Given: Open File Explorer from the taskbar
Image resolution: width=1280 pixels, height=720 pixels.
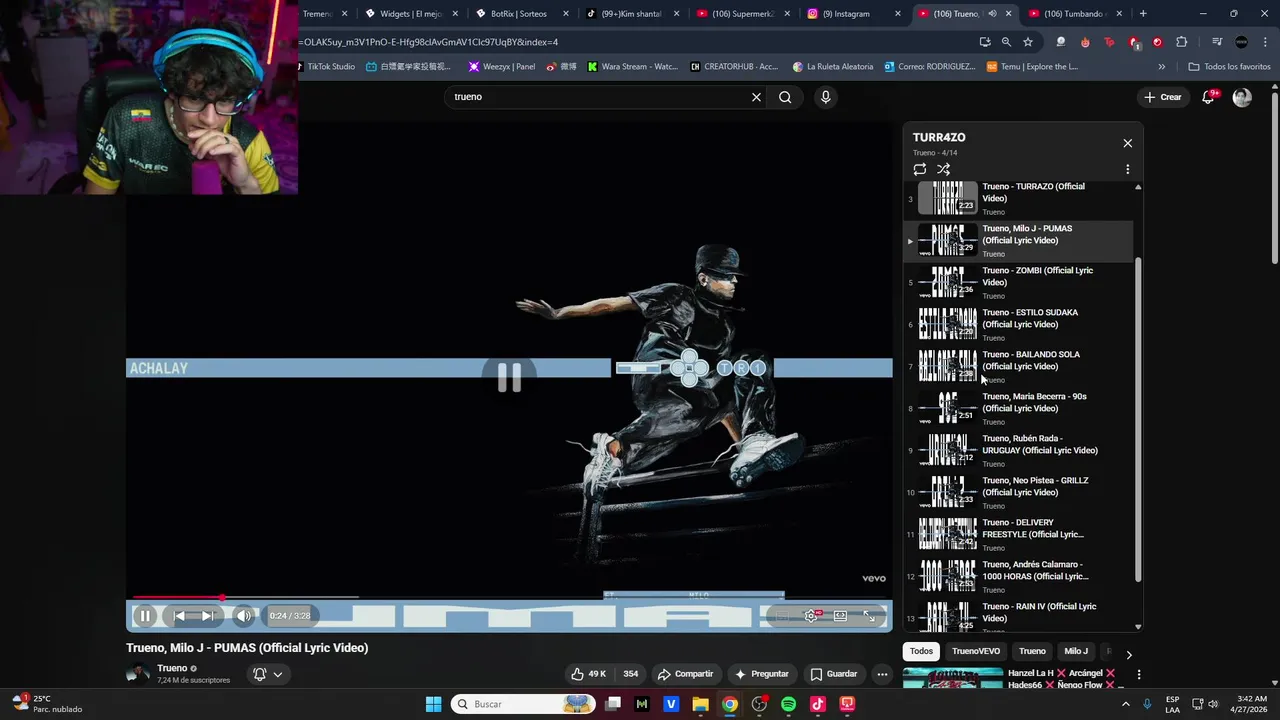Looking at the screenshot, I should [700, 704].
